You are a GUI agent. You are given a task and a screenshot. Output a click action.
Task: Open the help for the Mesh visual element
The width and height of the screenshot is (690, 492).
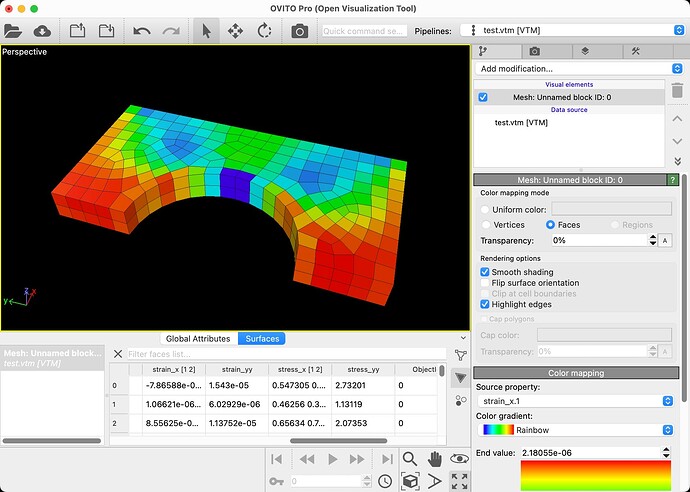tap(672, 180)
